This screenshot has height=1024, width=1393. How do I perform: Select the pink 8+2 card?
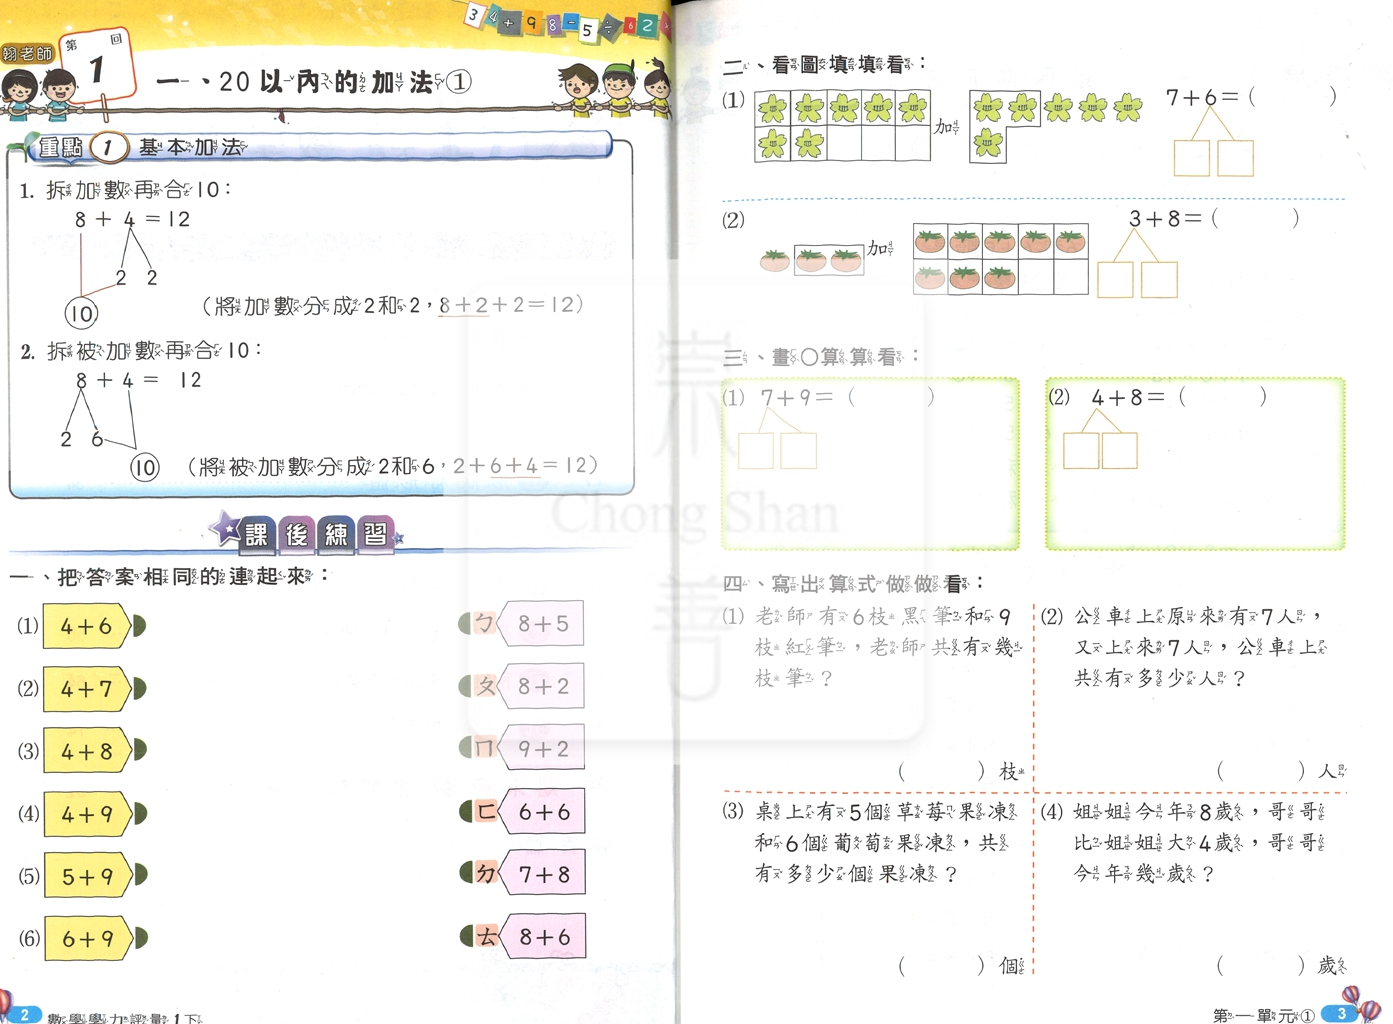tap(541, 687)
